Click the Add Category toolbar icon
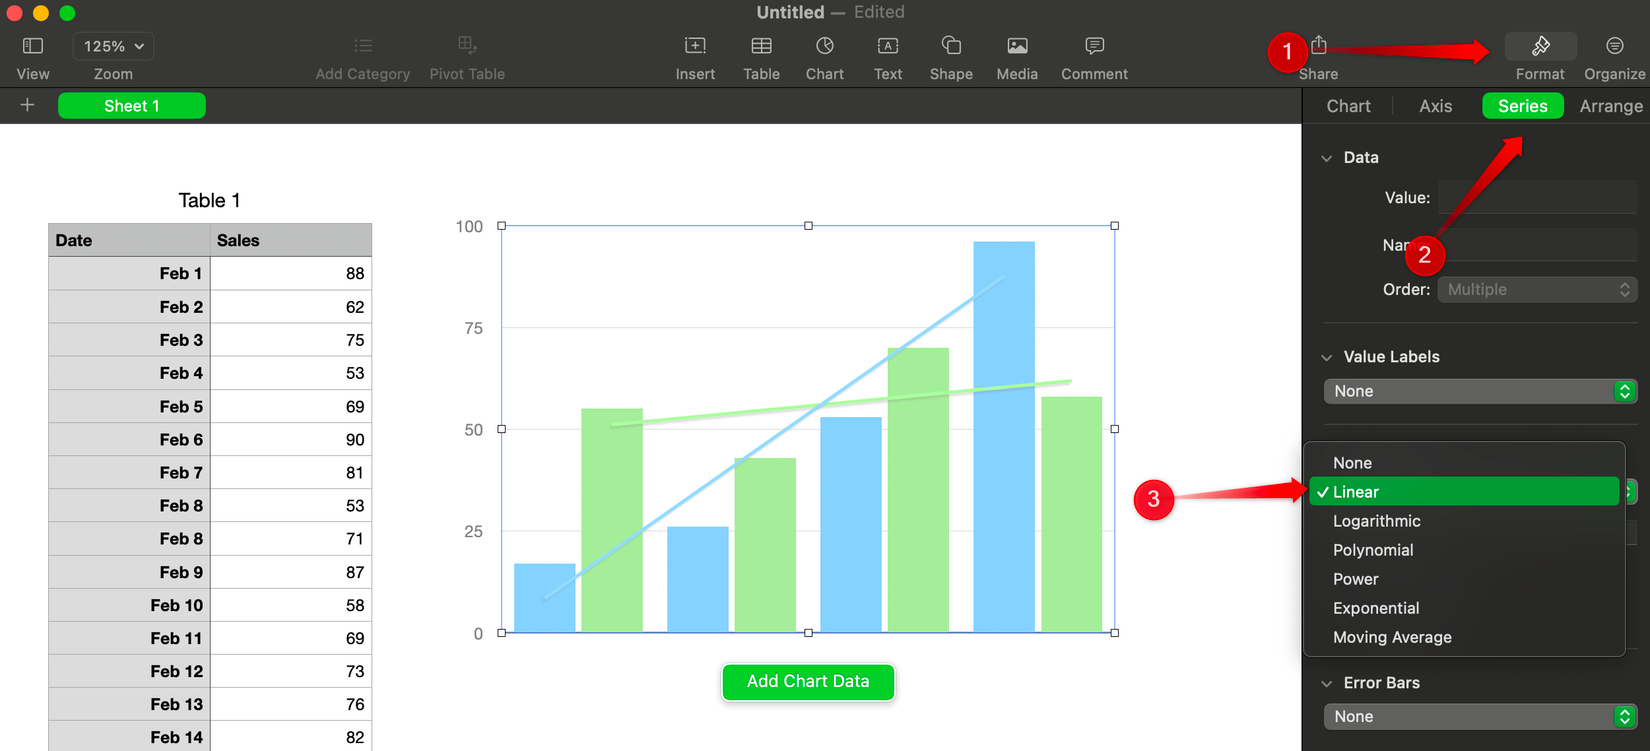Screen dimensions: 1650x751 pyautogui.click(x=363, y=46)
